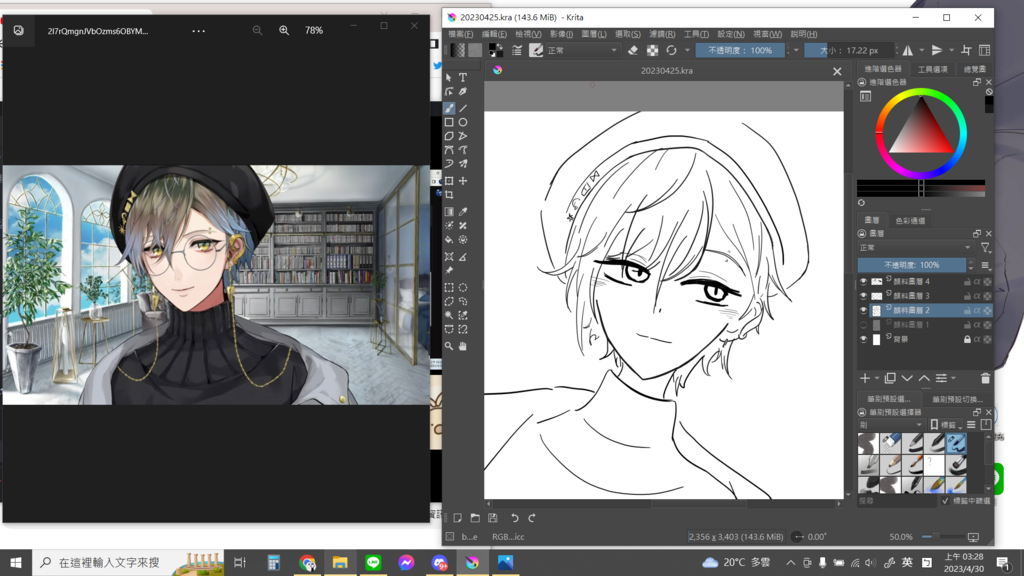Click the brush preset search field 搜尋
This screenshot has height=576, width=1024.
tap(897, 501)
